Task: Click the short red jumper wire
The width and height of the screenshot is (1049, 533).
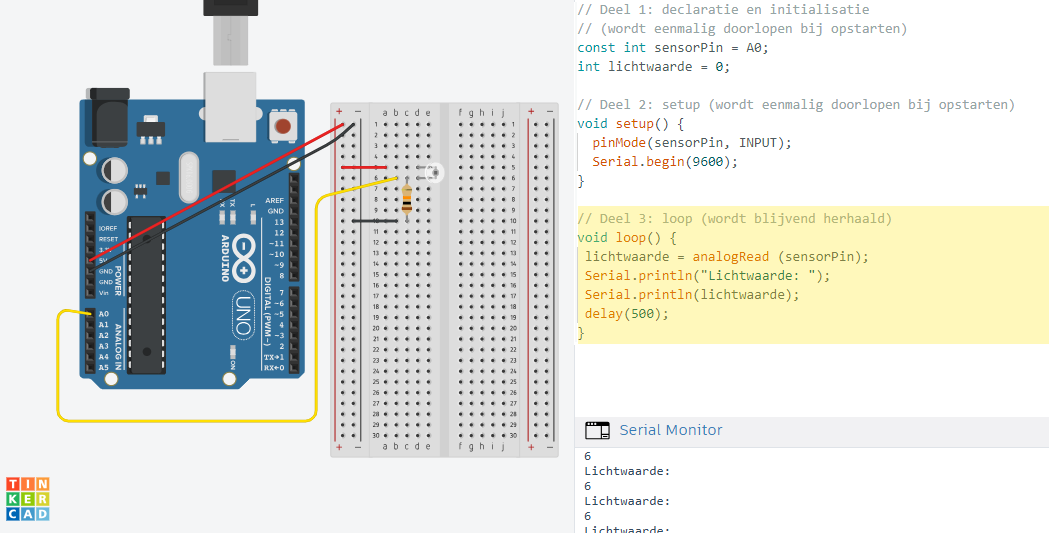Action: (x=364, y=167)
